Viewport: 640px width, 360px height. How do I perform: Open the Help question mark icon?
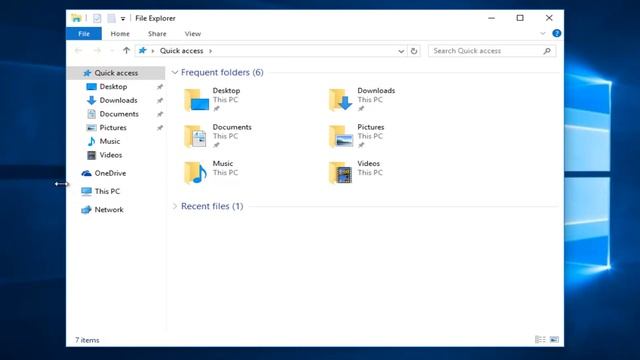pyautogui.click(x=556, y=33)
